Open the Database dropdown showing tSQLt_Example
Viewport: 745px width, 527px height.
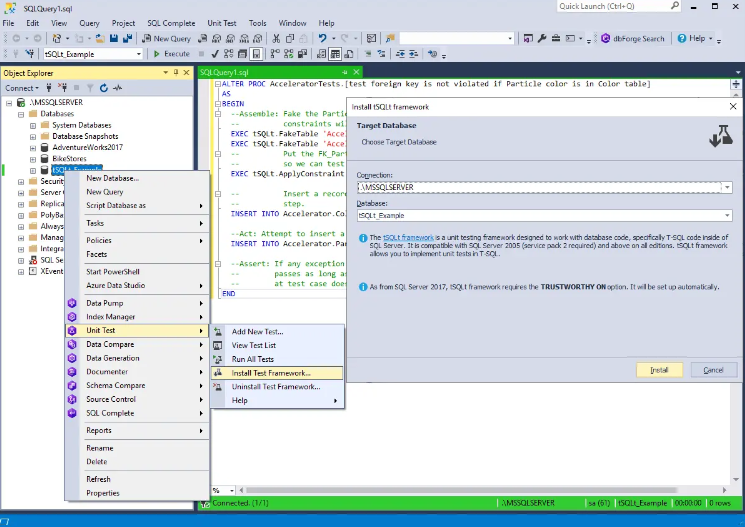[x=727, y=215]
